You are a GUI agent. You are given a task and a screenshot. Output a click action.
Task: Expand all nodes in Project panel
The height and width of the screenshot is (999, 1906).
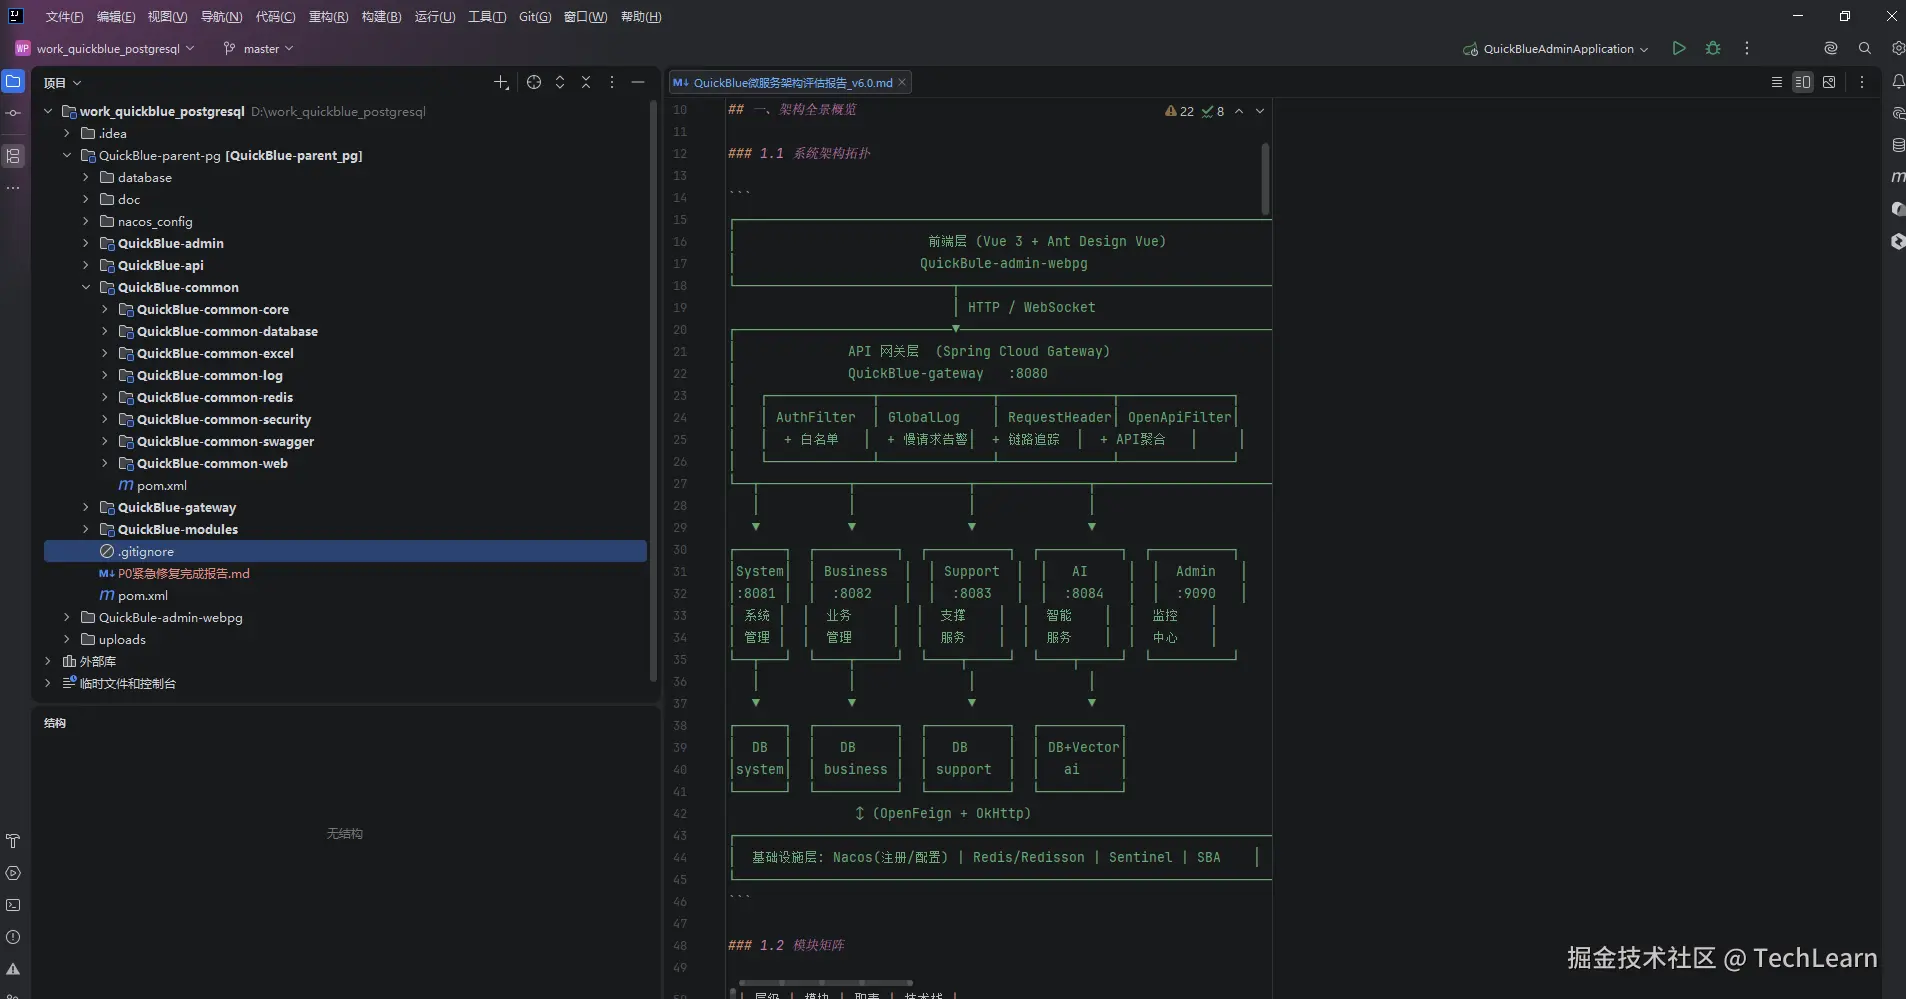click(560, 82)
